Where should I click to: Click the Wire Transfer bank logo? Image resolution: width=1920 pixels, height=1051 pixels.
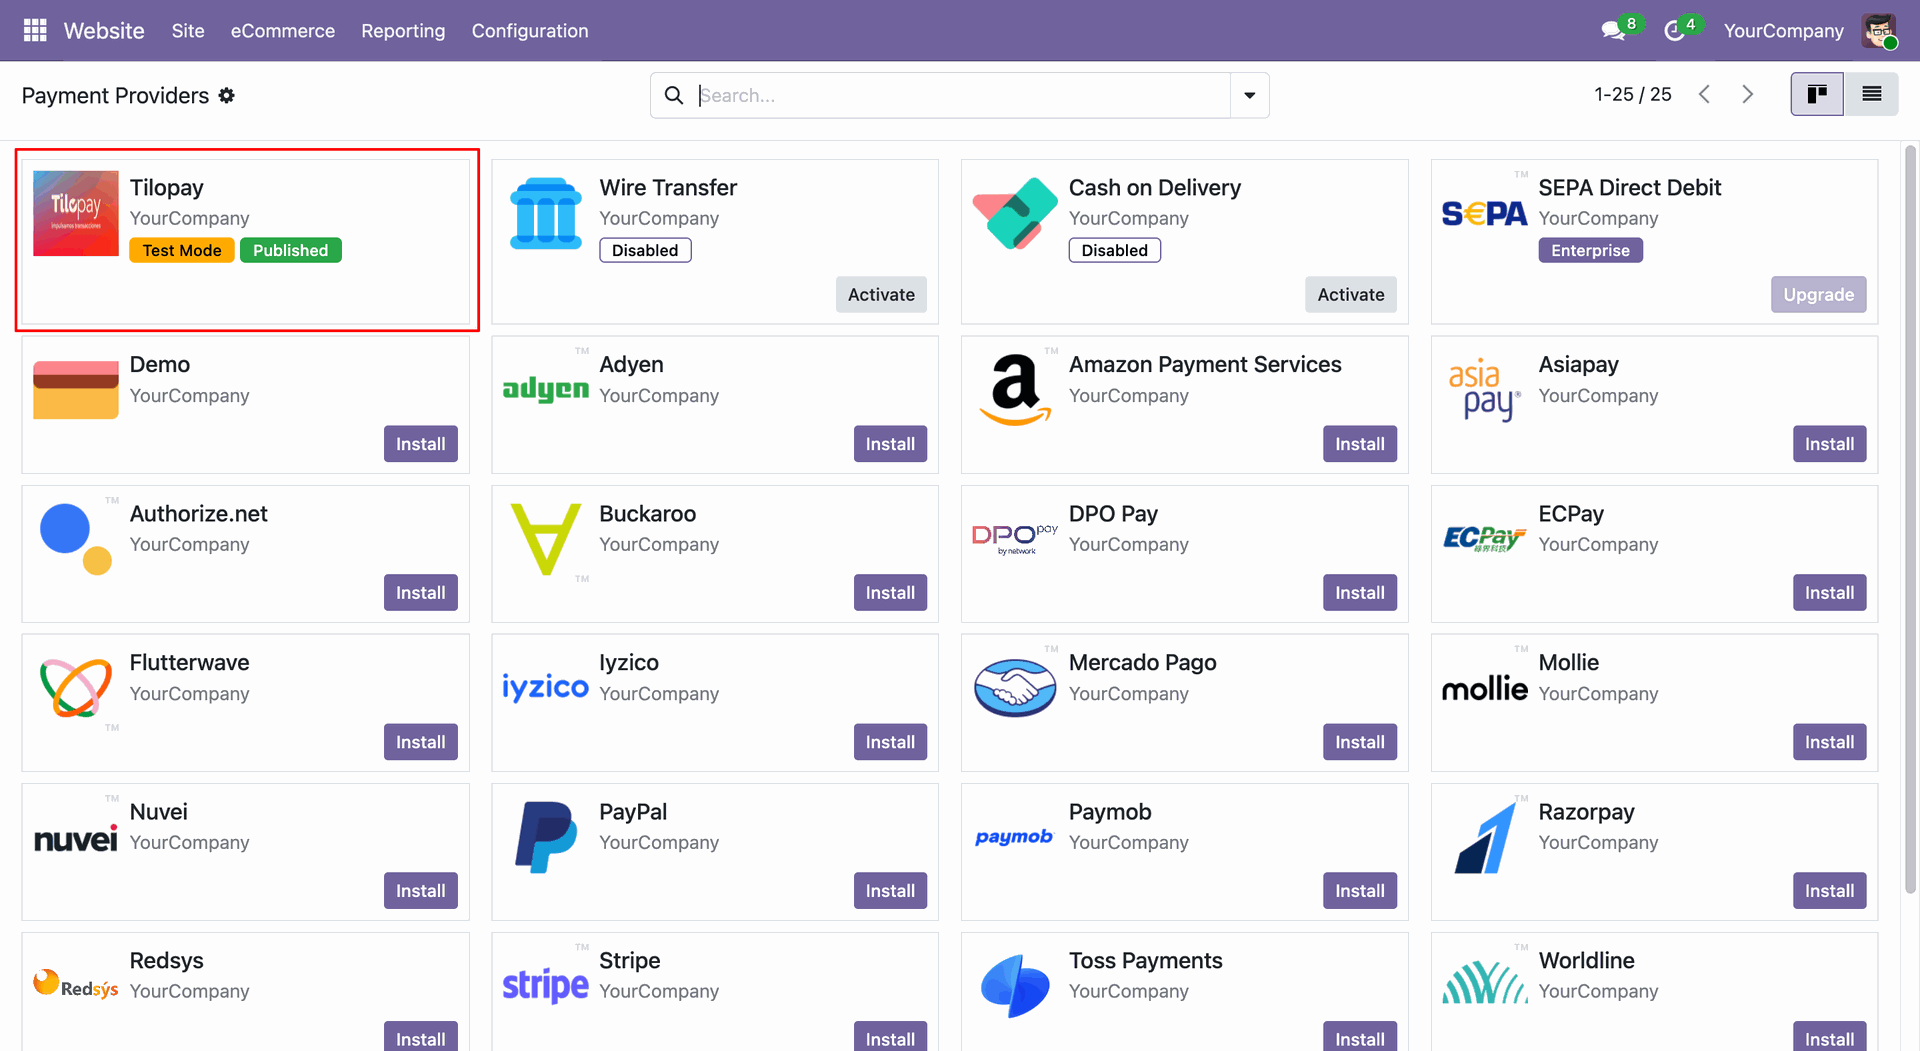click(546, 213)
